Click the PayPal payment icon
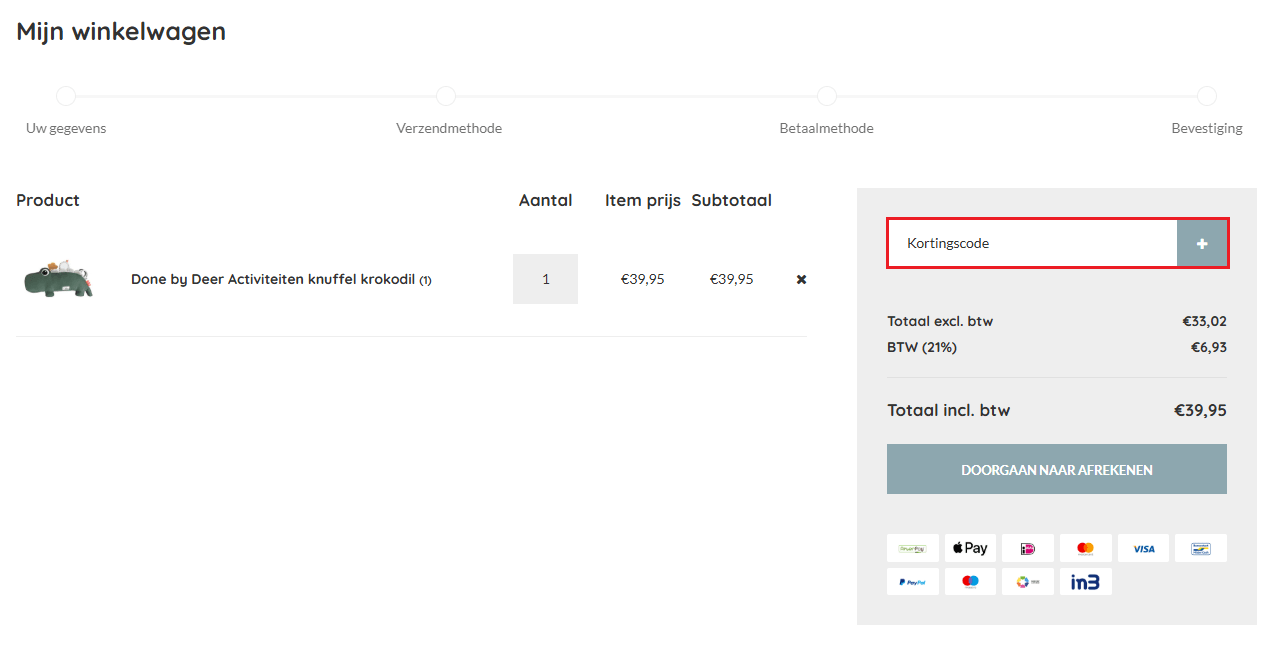1274x646 pixels. 912,582
